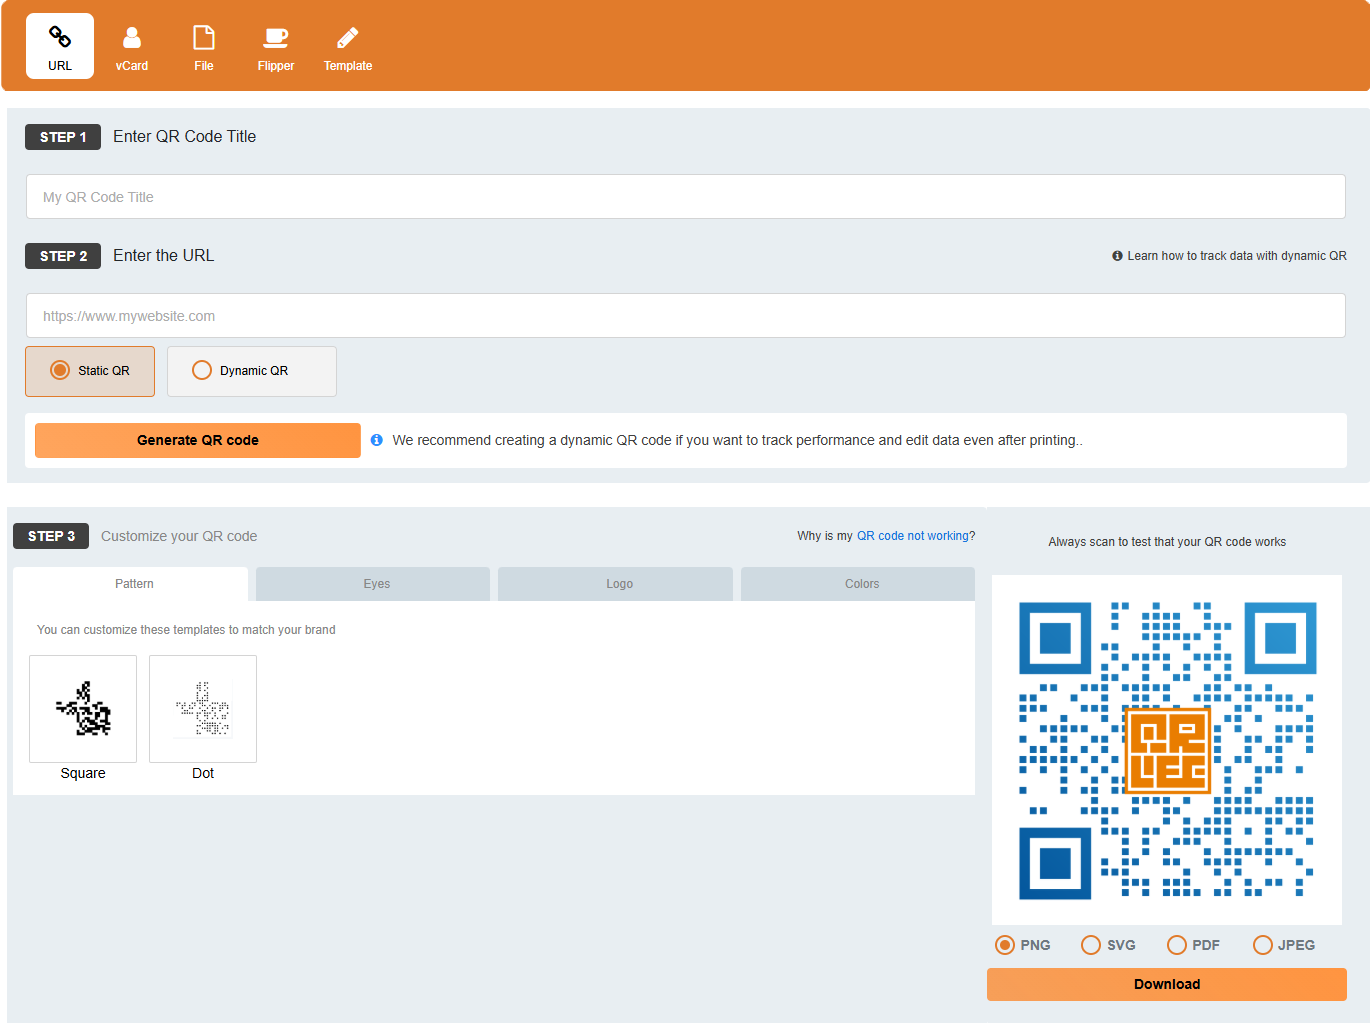1370x1023 pixels.
Task: Switch to the Eyes tab
Action: point(376,584)
